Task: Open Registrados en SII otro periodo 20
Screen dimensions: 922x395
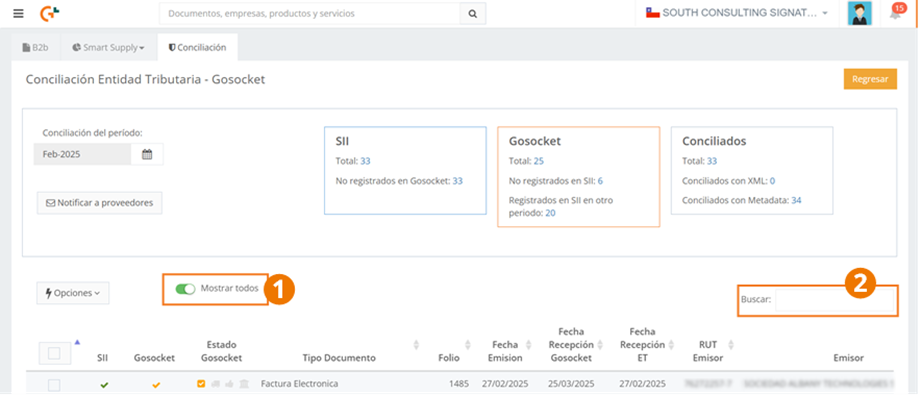Action: pyautogui.click(x=550, y=213)
